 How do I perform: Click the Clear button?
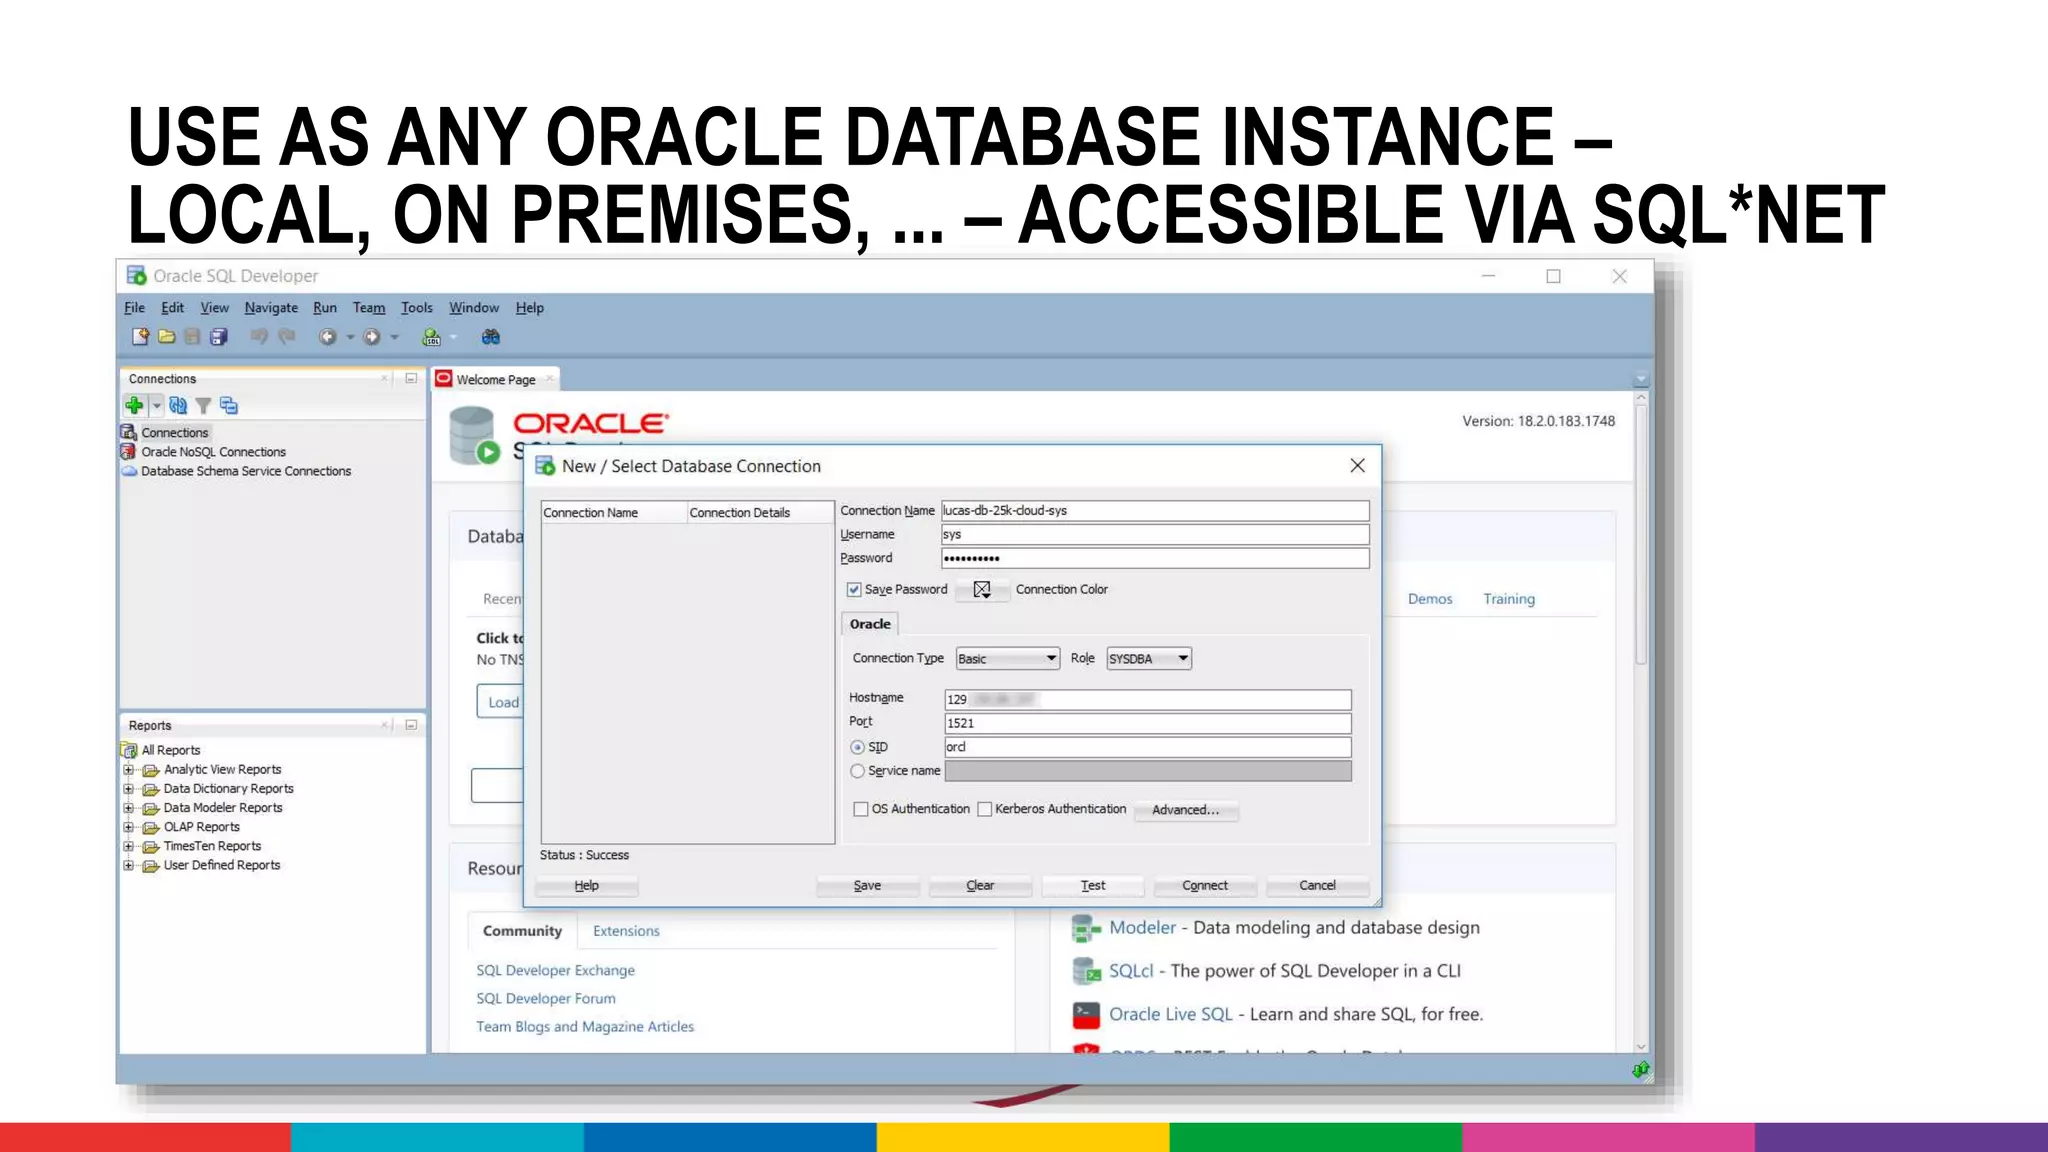(x=980, y=885)
